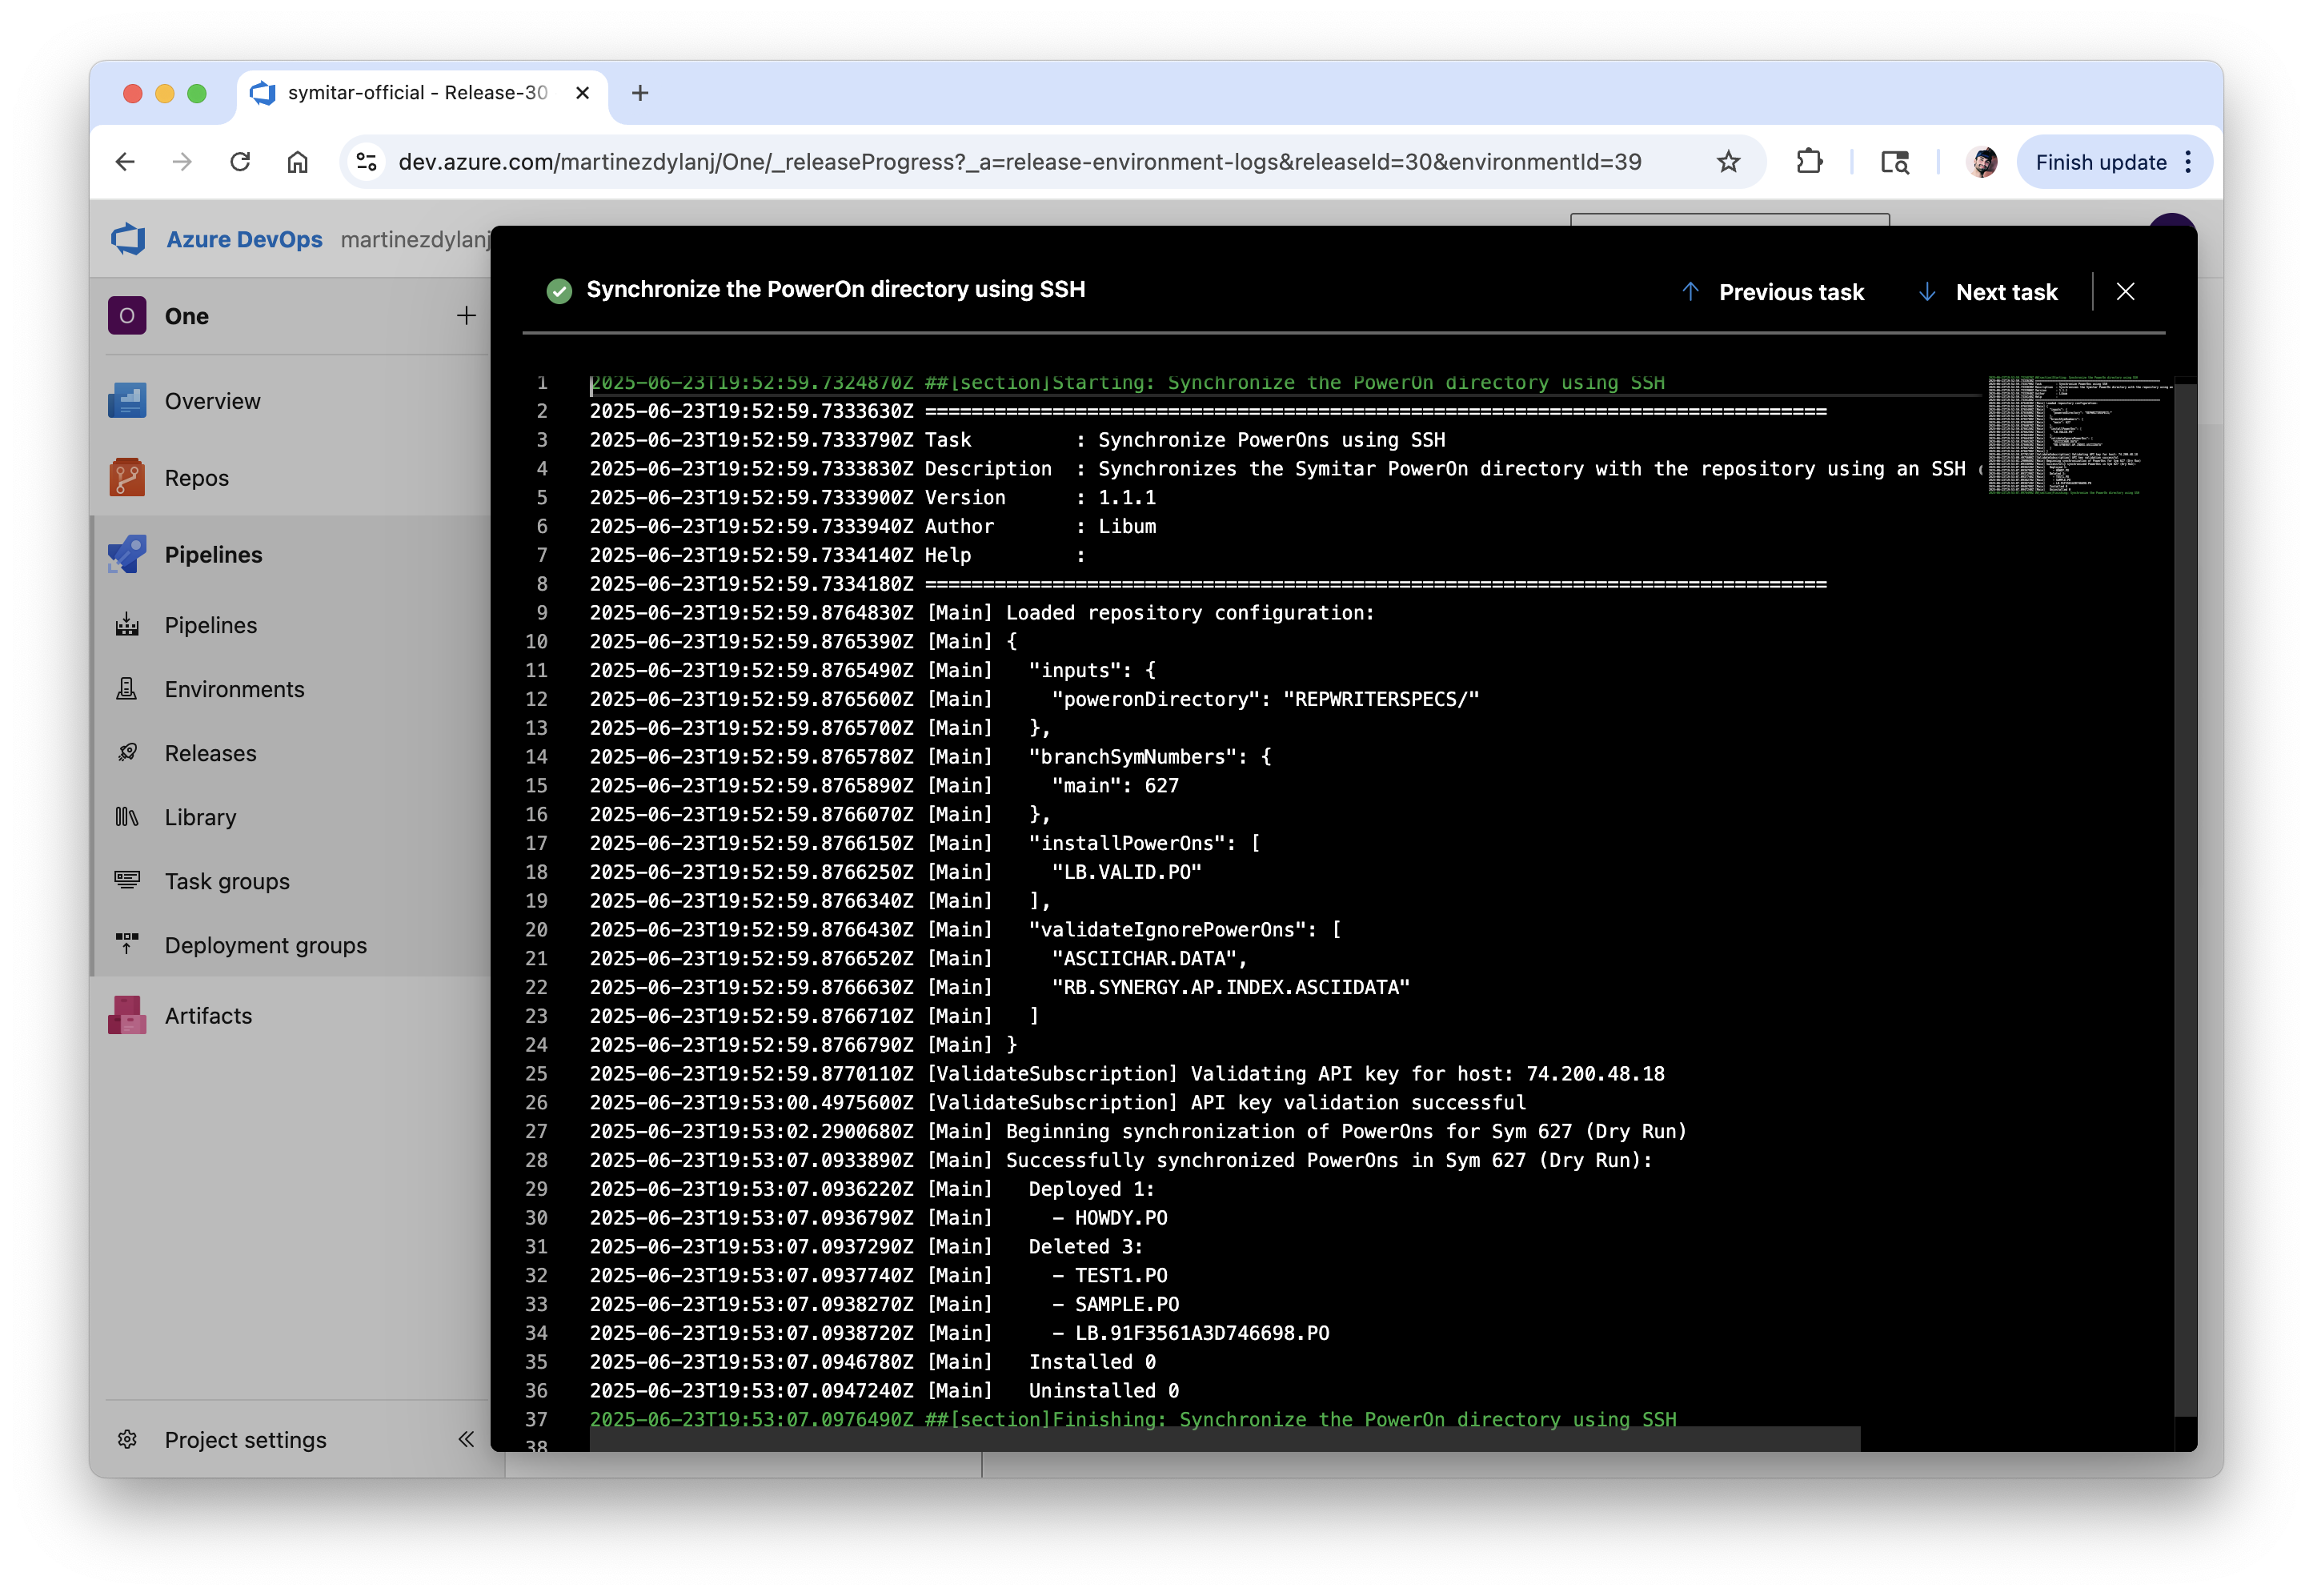
Task: Open the Library books icon
Action: pyautogui.click(x=127, y=817)
